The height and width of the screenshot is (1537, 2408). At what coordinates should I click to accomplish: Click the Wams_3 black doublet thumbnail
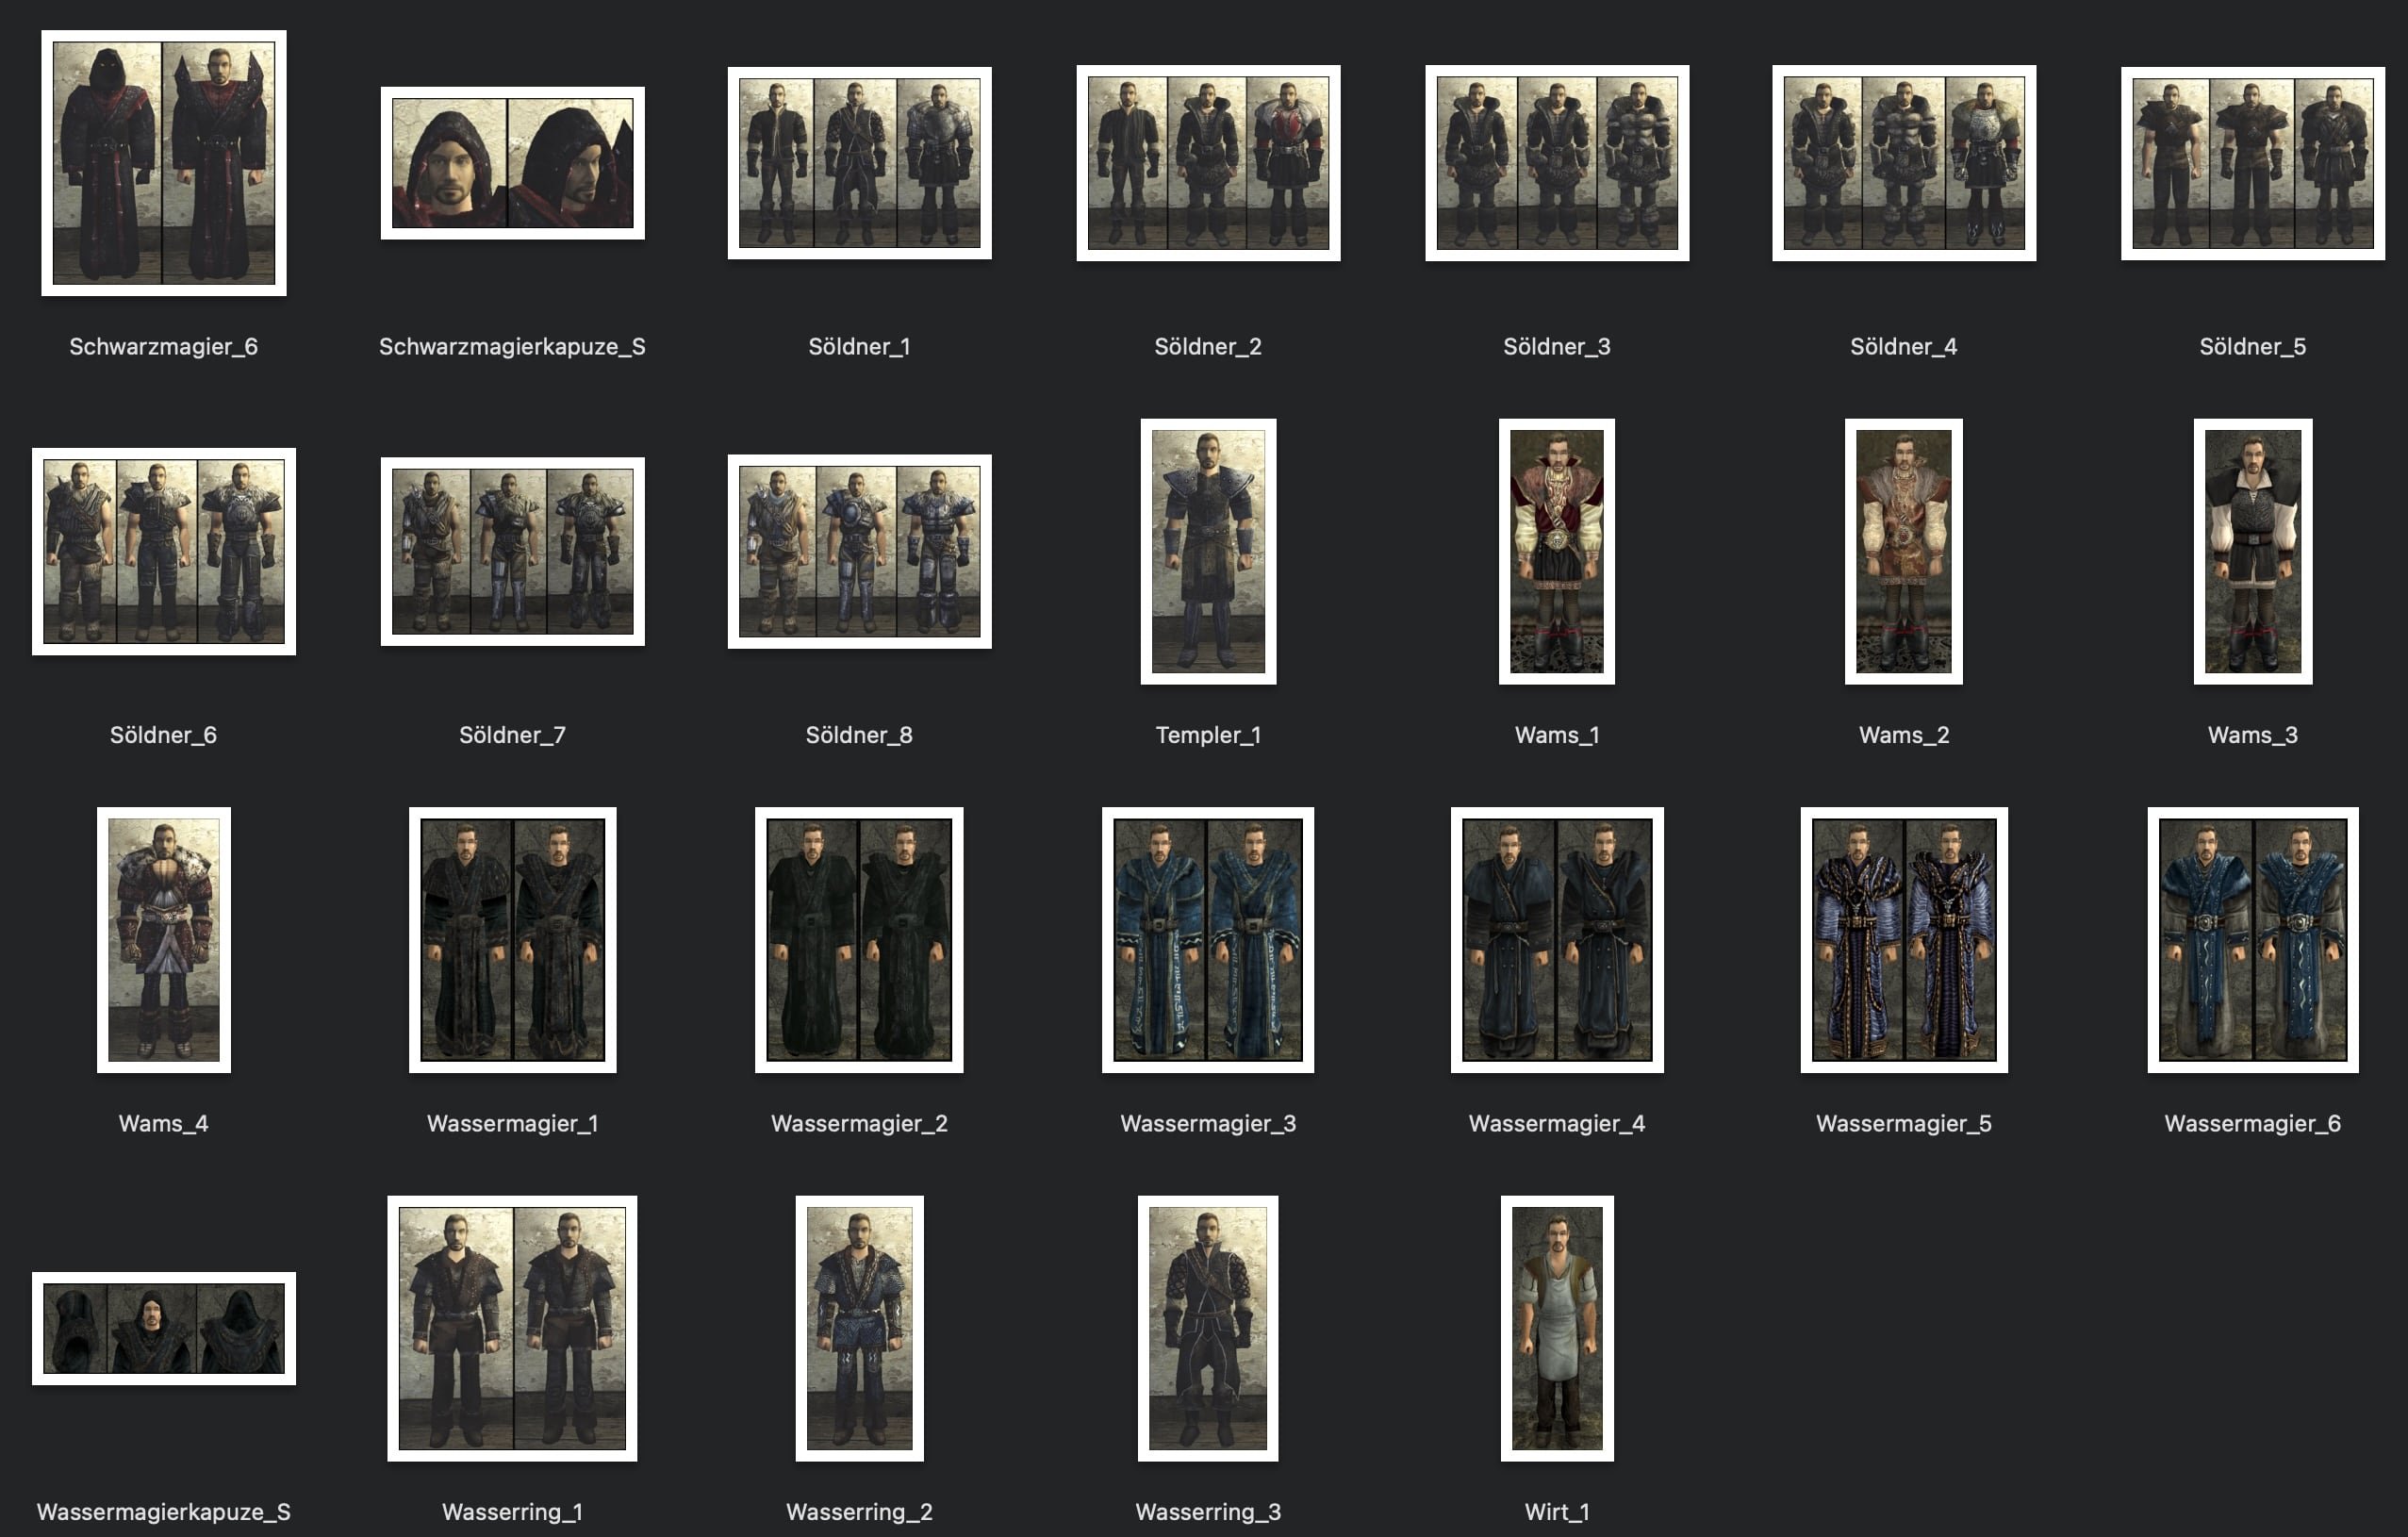(x=2252, y=551)
